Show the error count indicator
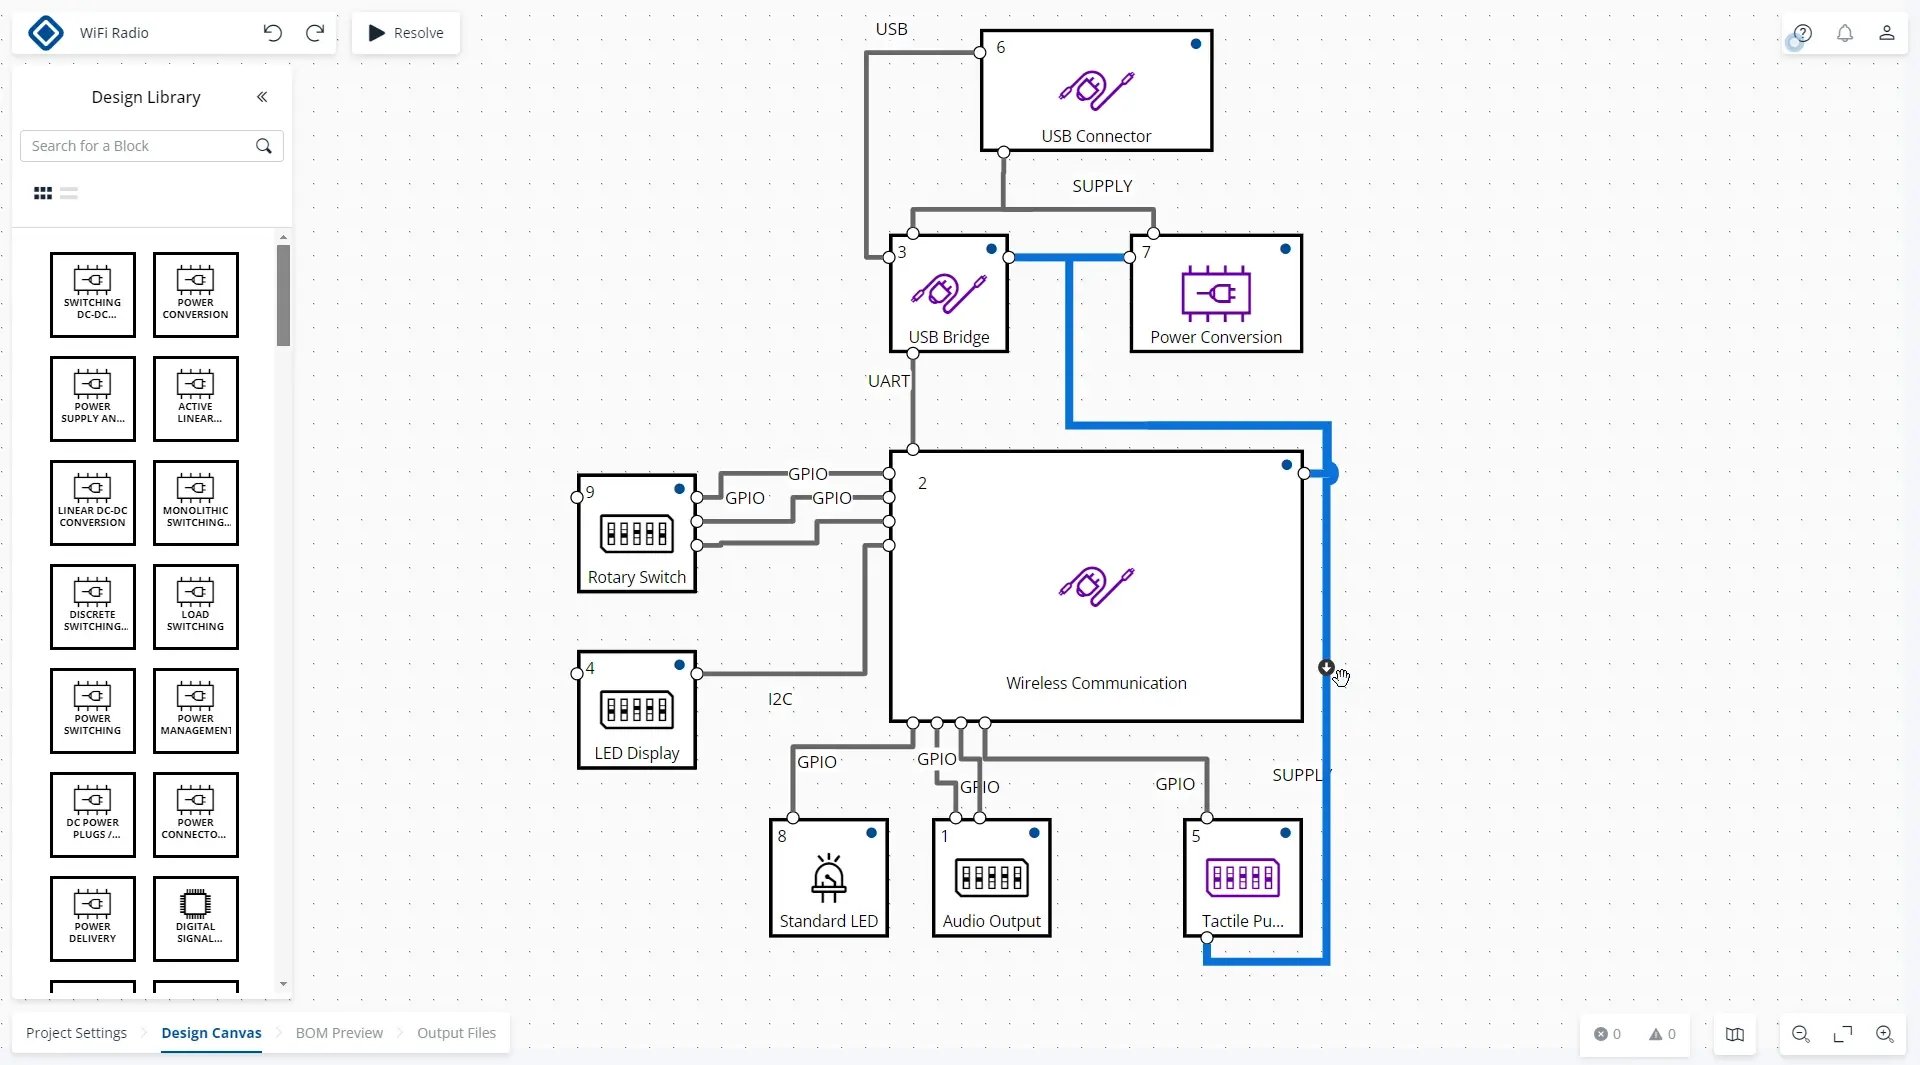Image resolution: width=1920 pixels, height=1065 pixels. point(1607,1034)
